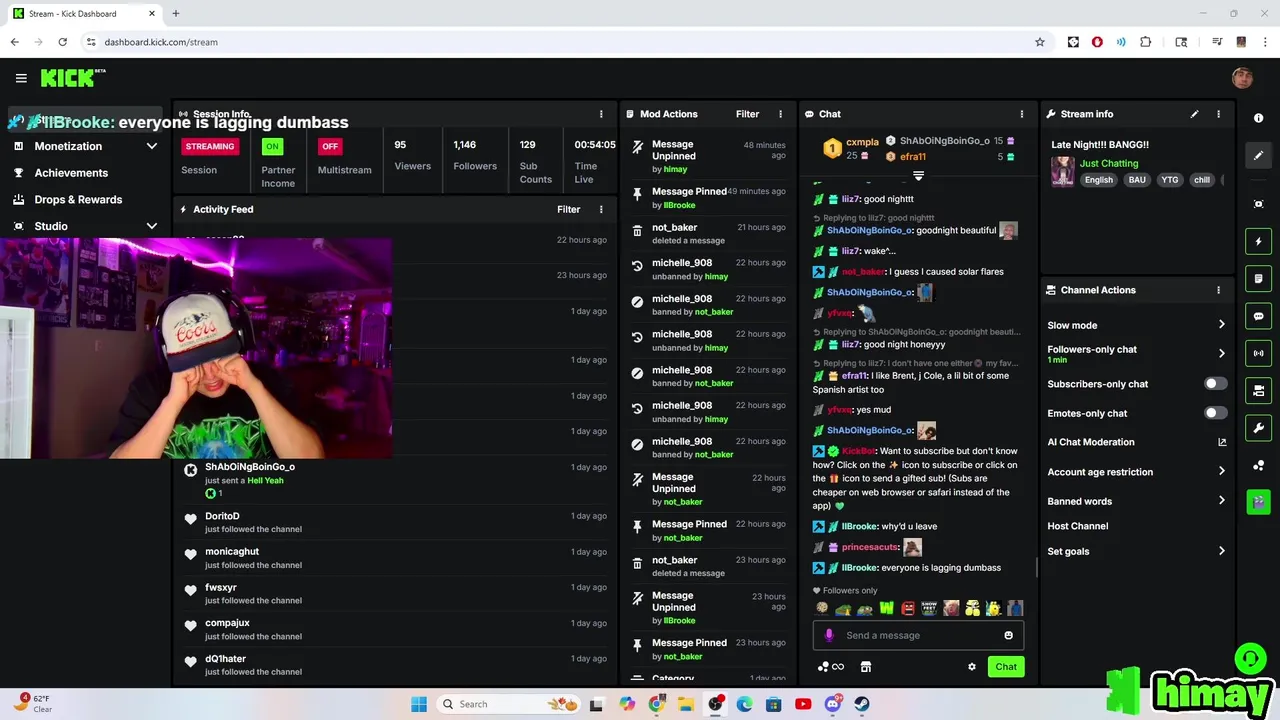
Task: Click DoritoD in the Activity Feed
Action: pos(222,516)
